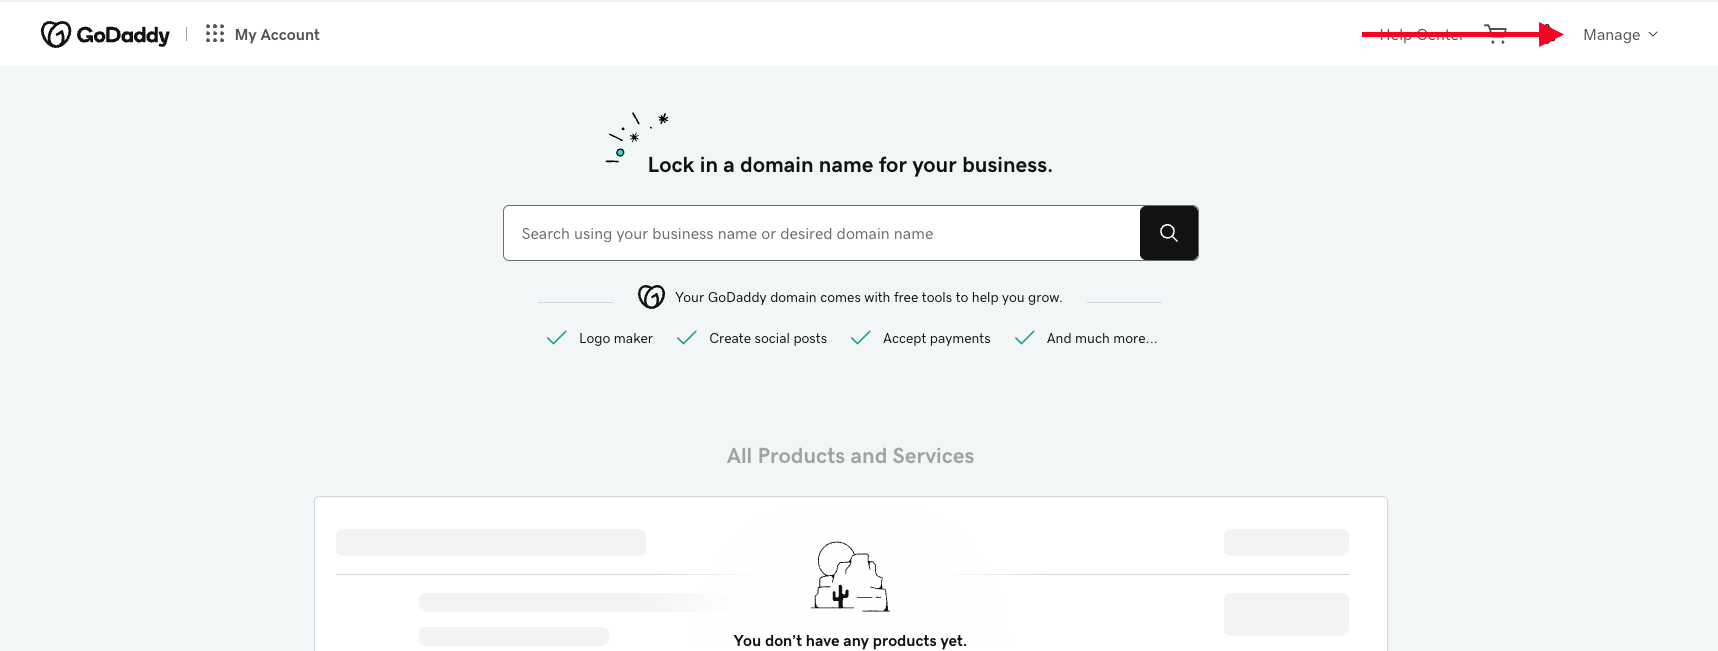Select the 'Logo maker' text
1718x651 pixels.
[616, 339]
